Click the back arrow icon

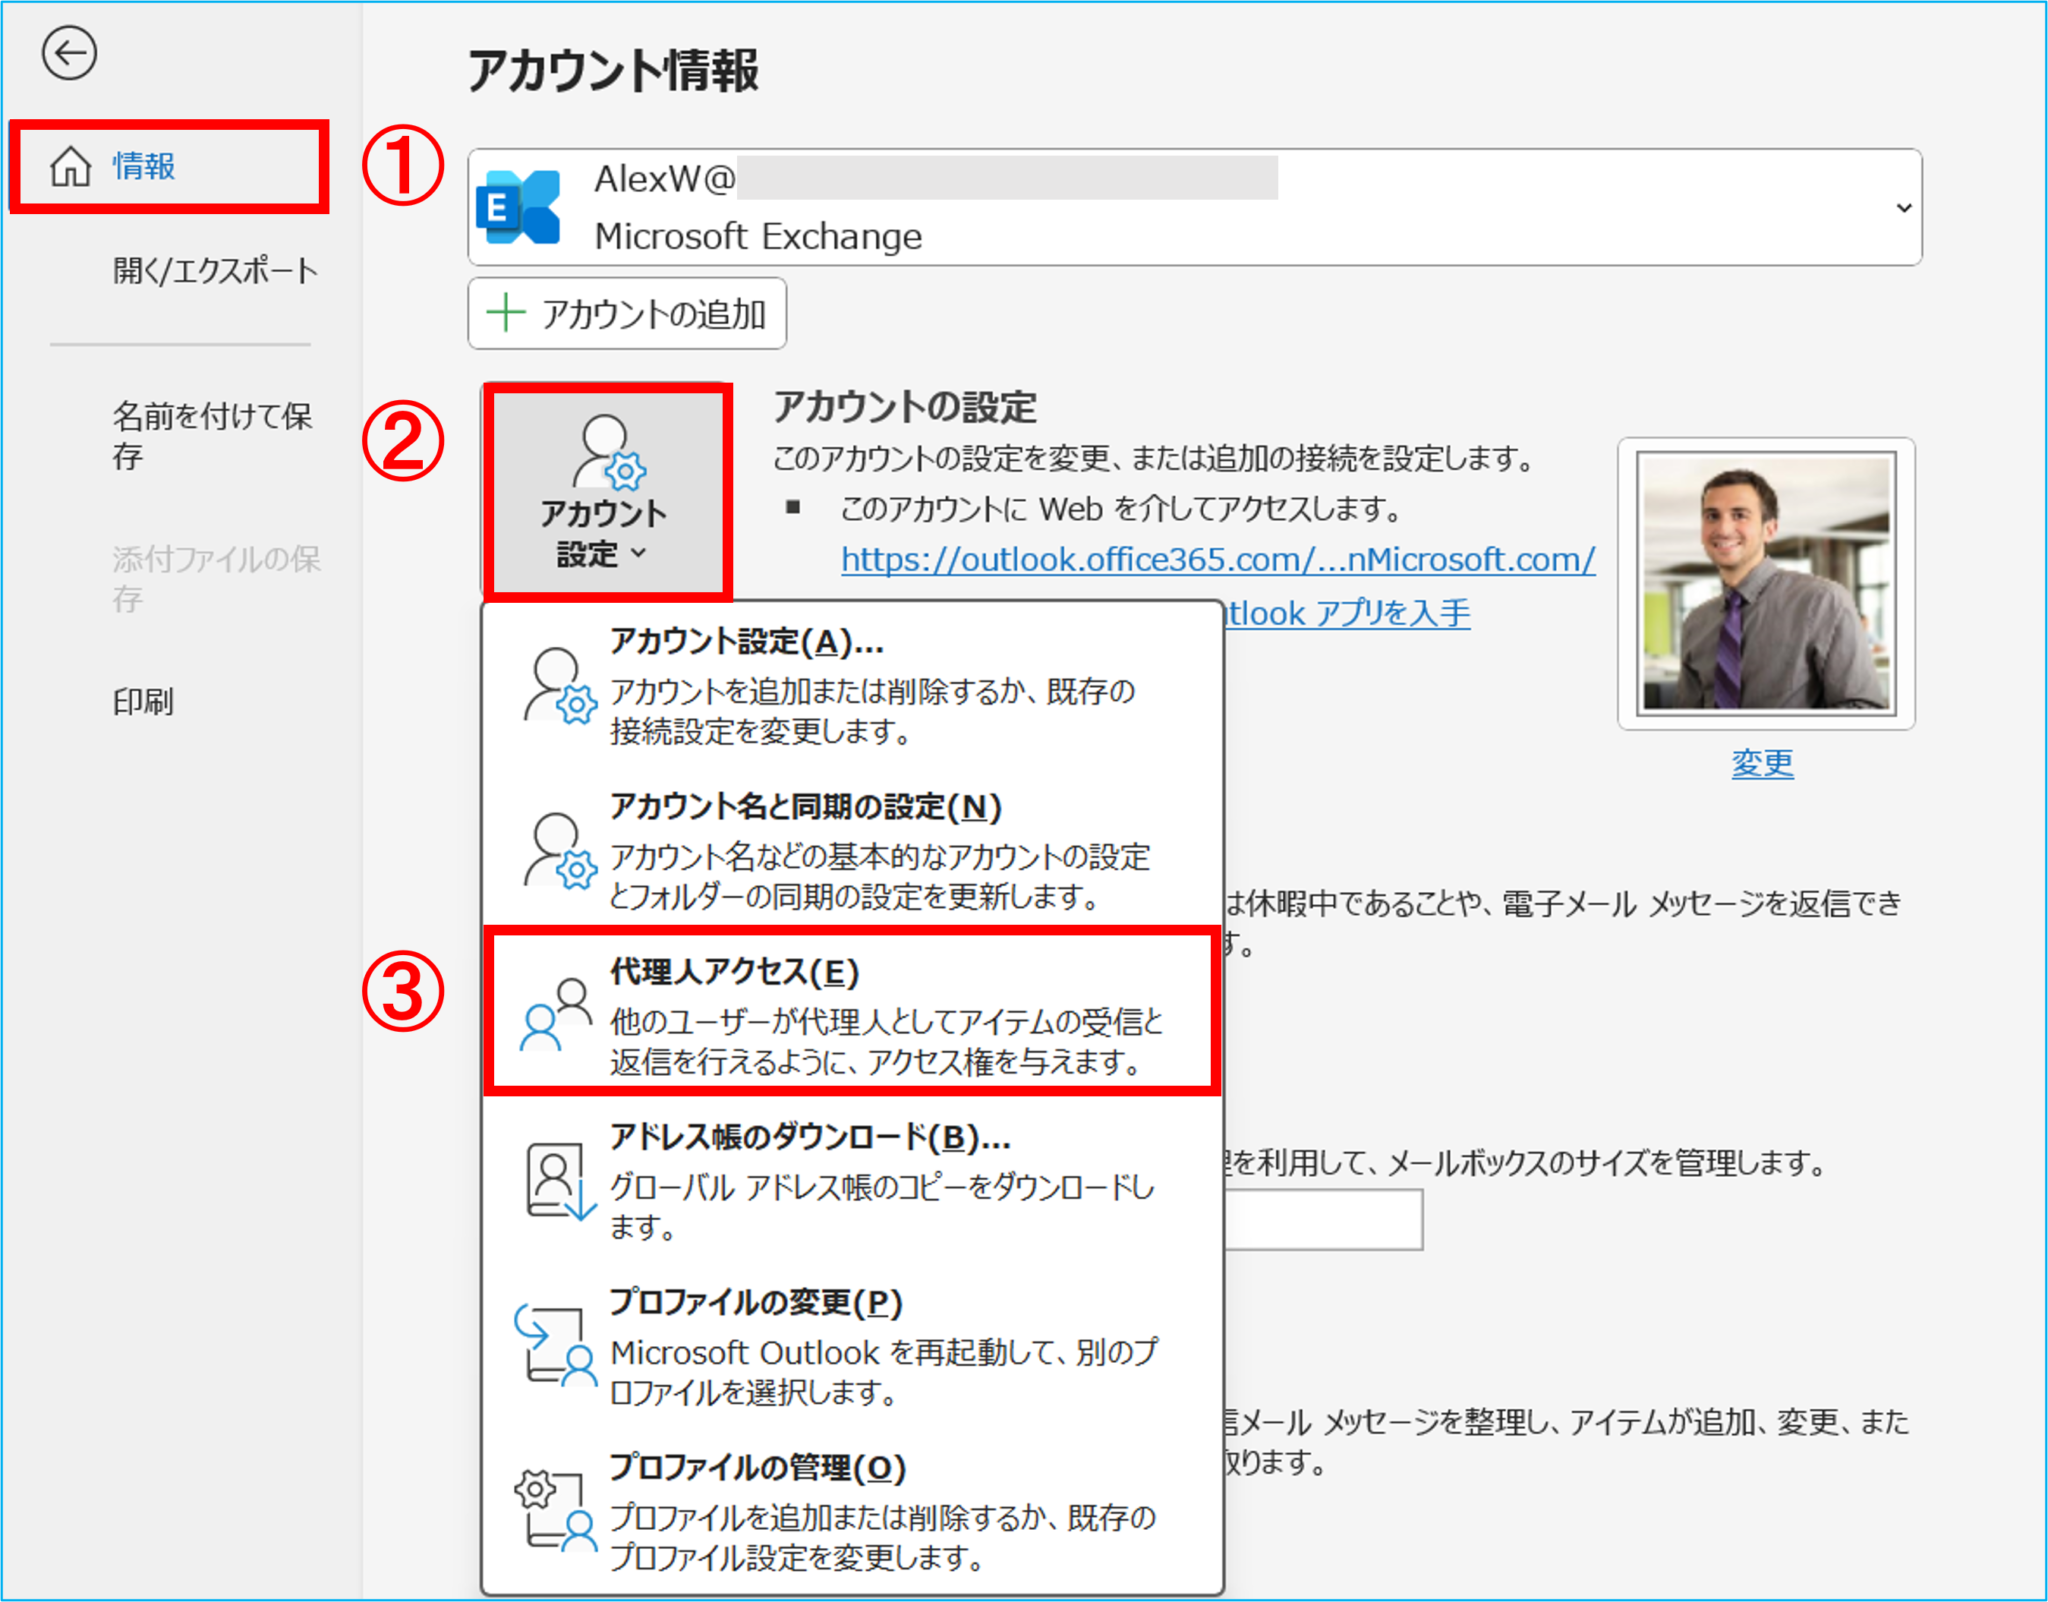point(69,53)
